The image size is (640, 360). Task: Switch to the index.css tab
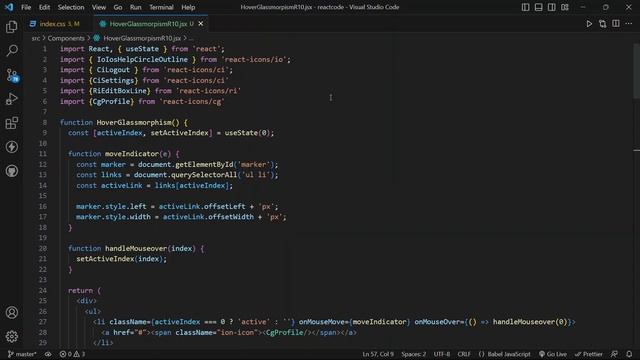click(x=58, y=24)
